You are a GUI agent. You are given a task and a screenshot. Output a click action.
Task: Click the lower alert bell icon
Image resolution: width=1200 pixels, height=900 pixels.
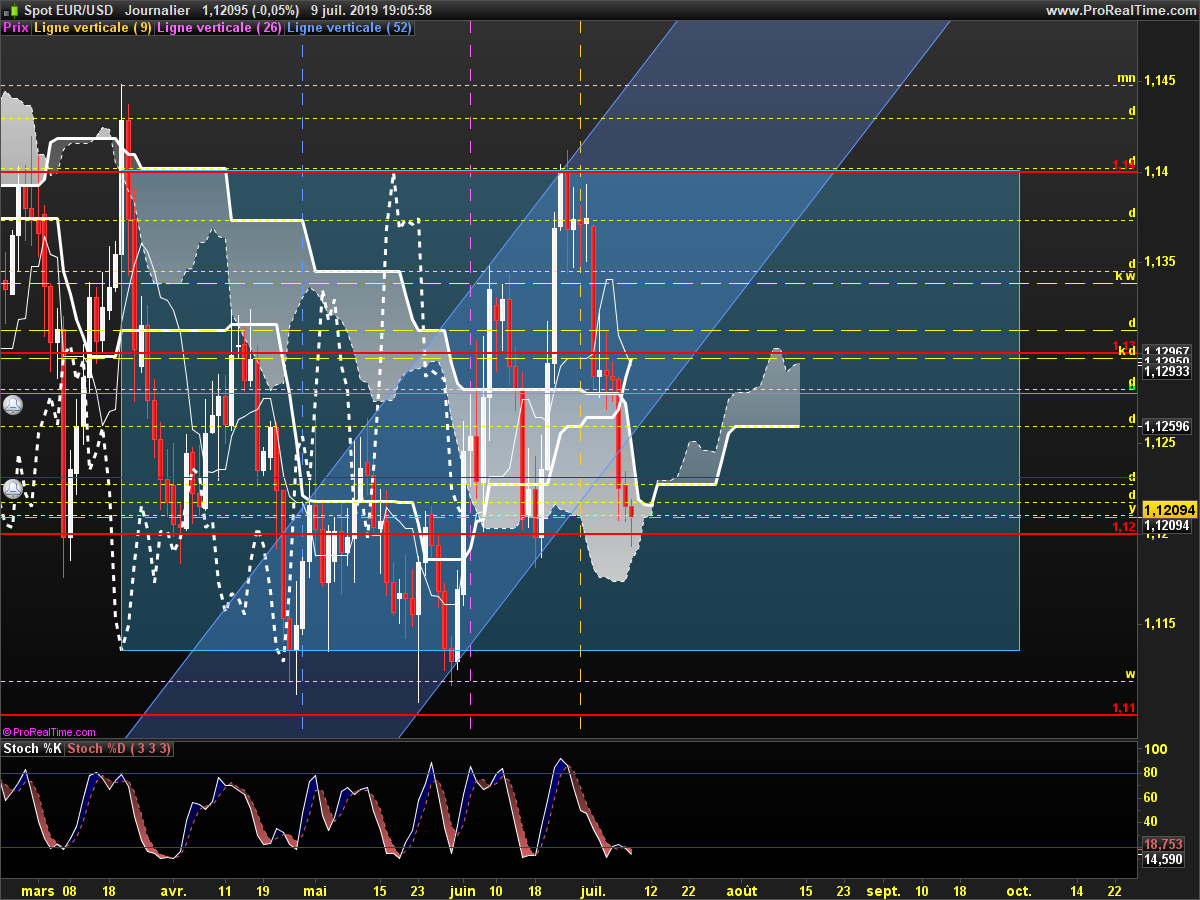pos(12,489)
